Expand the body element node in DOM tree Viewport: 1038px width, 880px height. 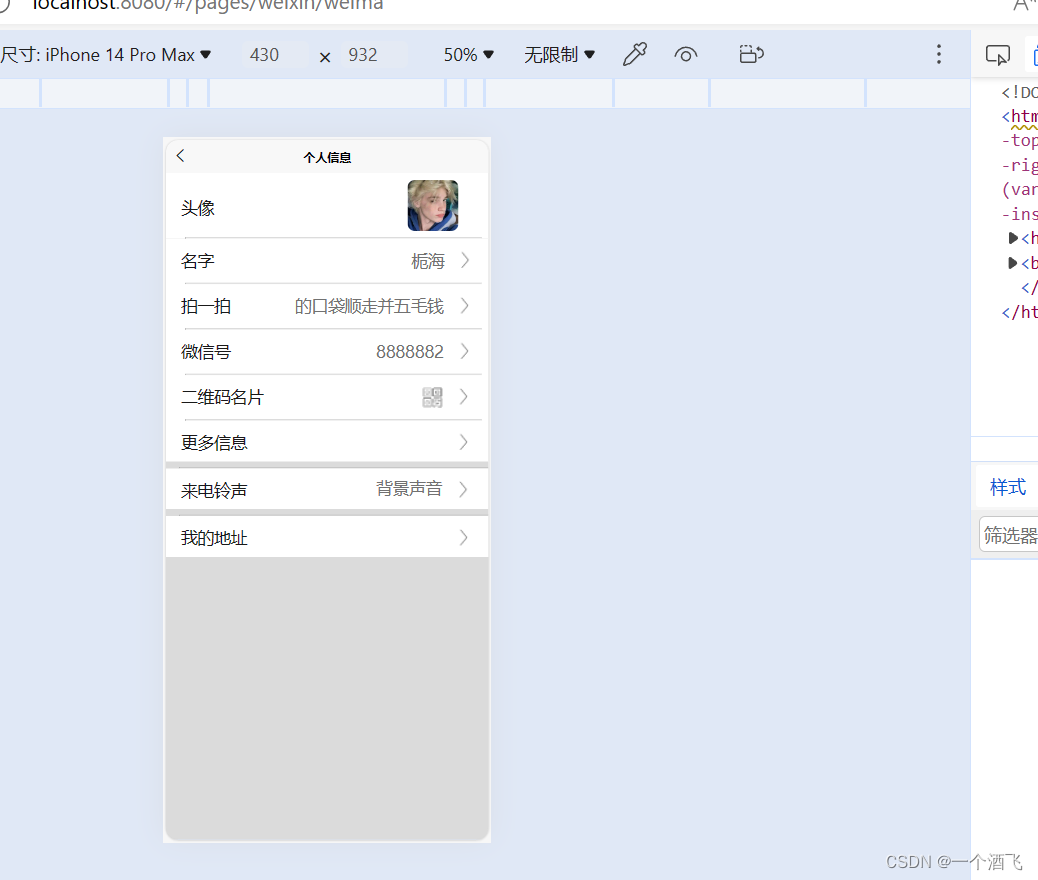[1013, 263]
